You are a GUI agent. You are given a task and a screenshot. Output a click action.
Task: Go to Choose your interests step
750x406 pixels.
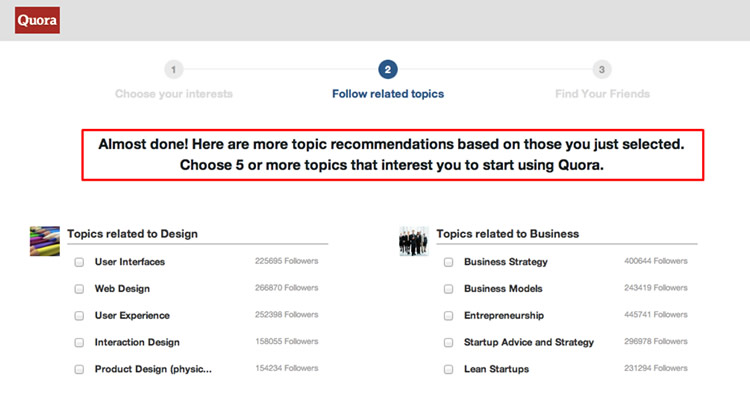(174, 94)
